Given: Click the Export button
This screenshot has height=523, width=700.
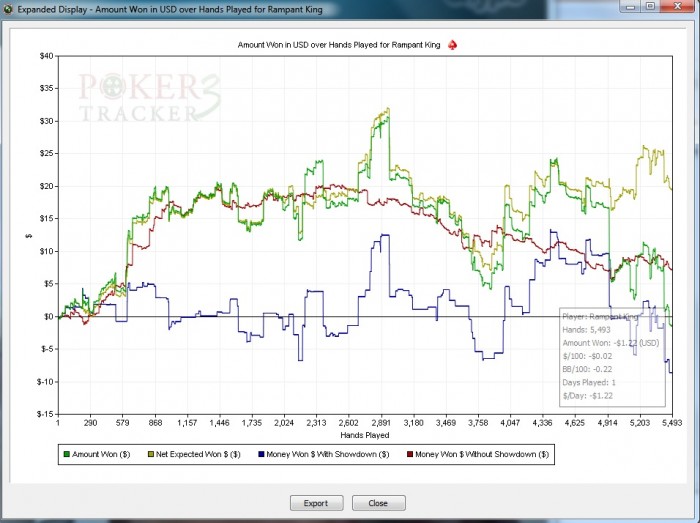Looking at the screenshot, I should pos(317,503).
